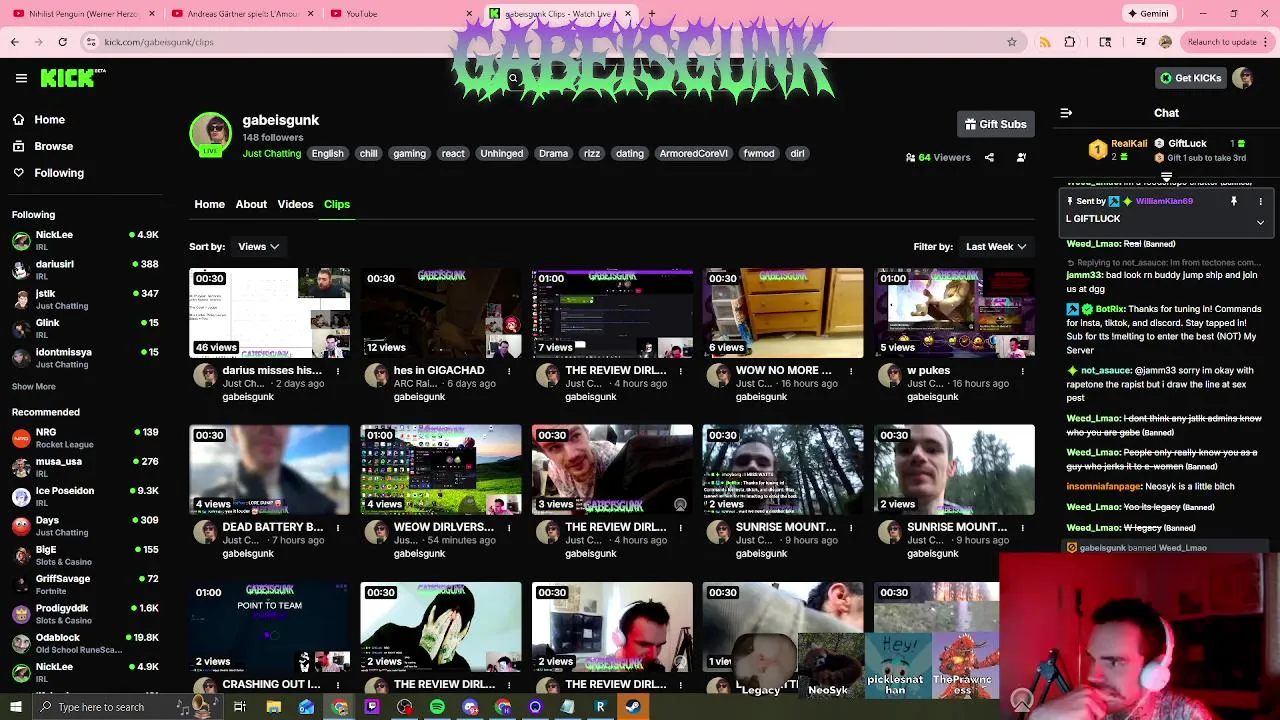Click the search magnifier icon in the header
Viewport: 1280px width, 720px height.
coord(513,78)
